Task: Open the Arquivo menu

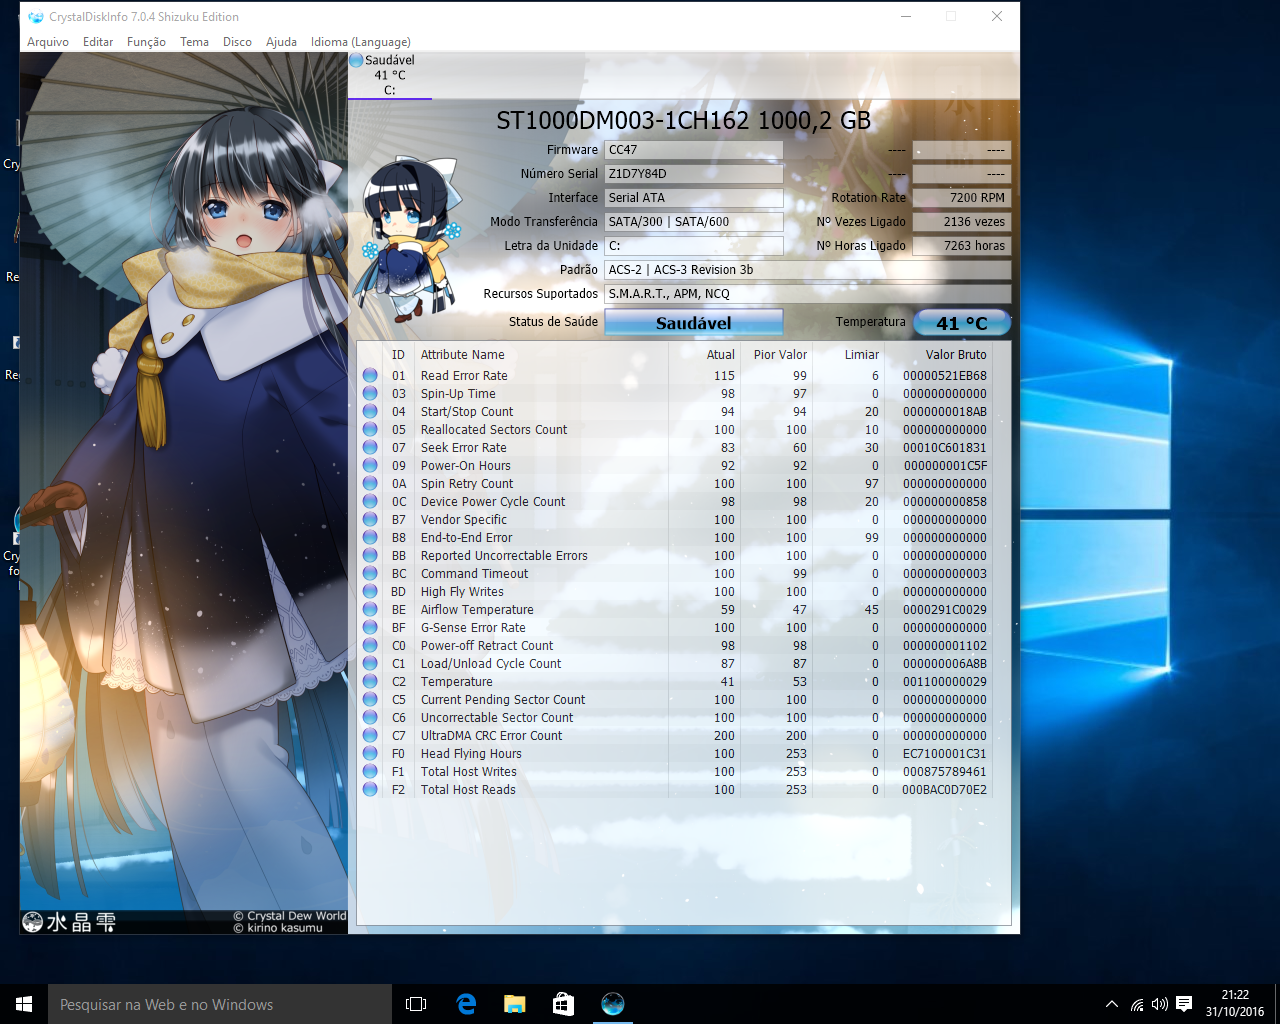Action: (x=48, y=42)
